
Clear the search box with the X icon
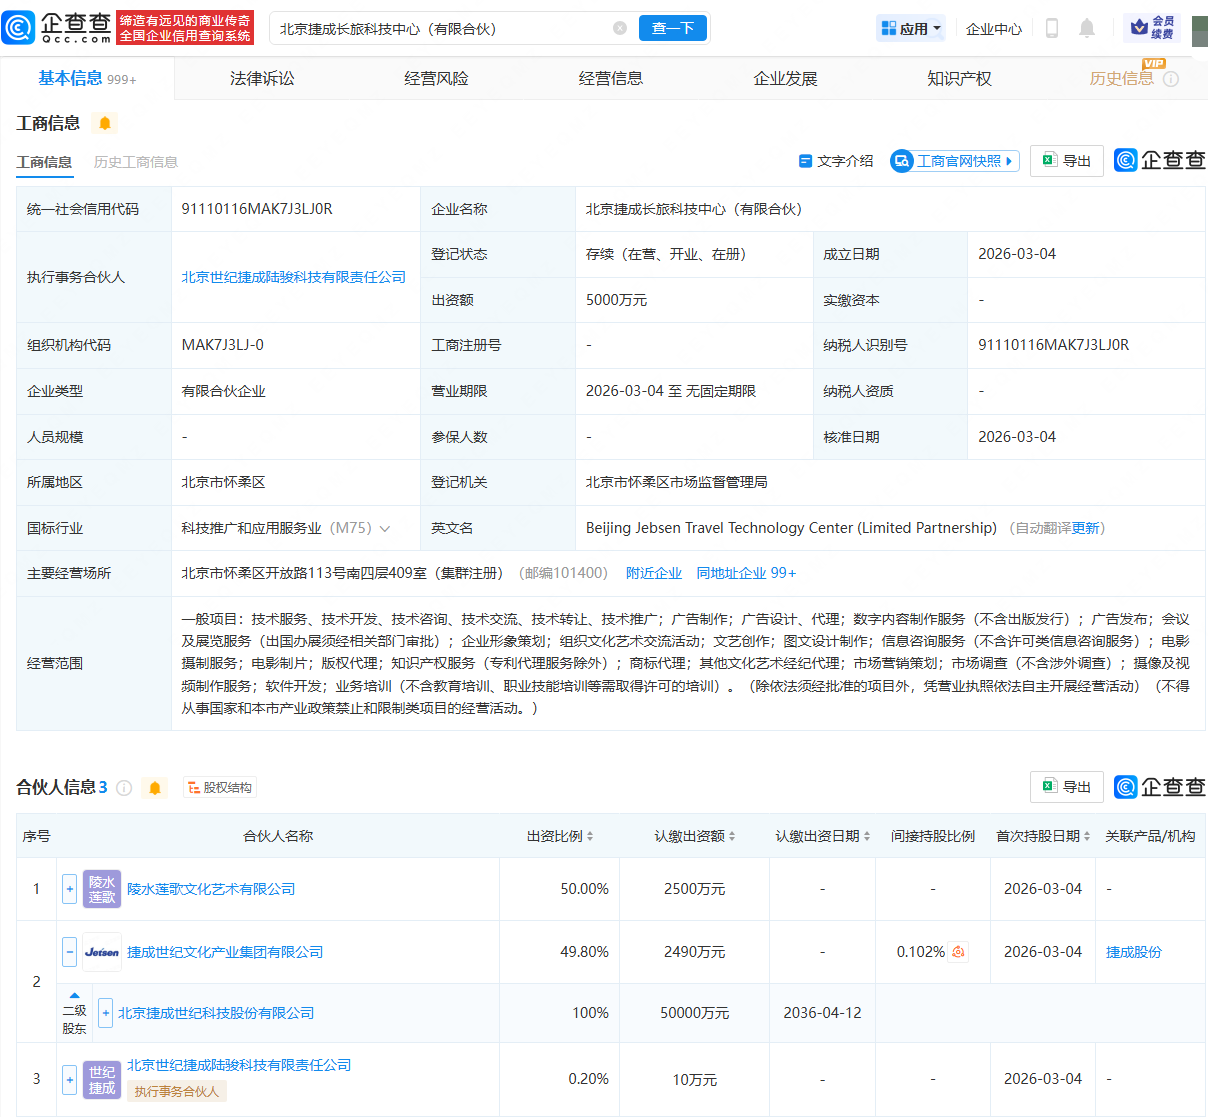click(619, 28)
